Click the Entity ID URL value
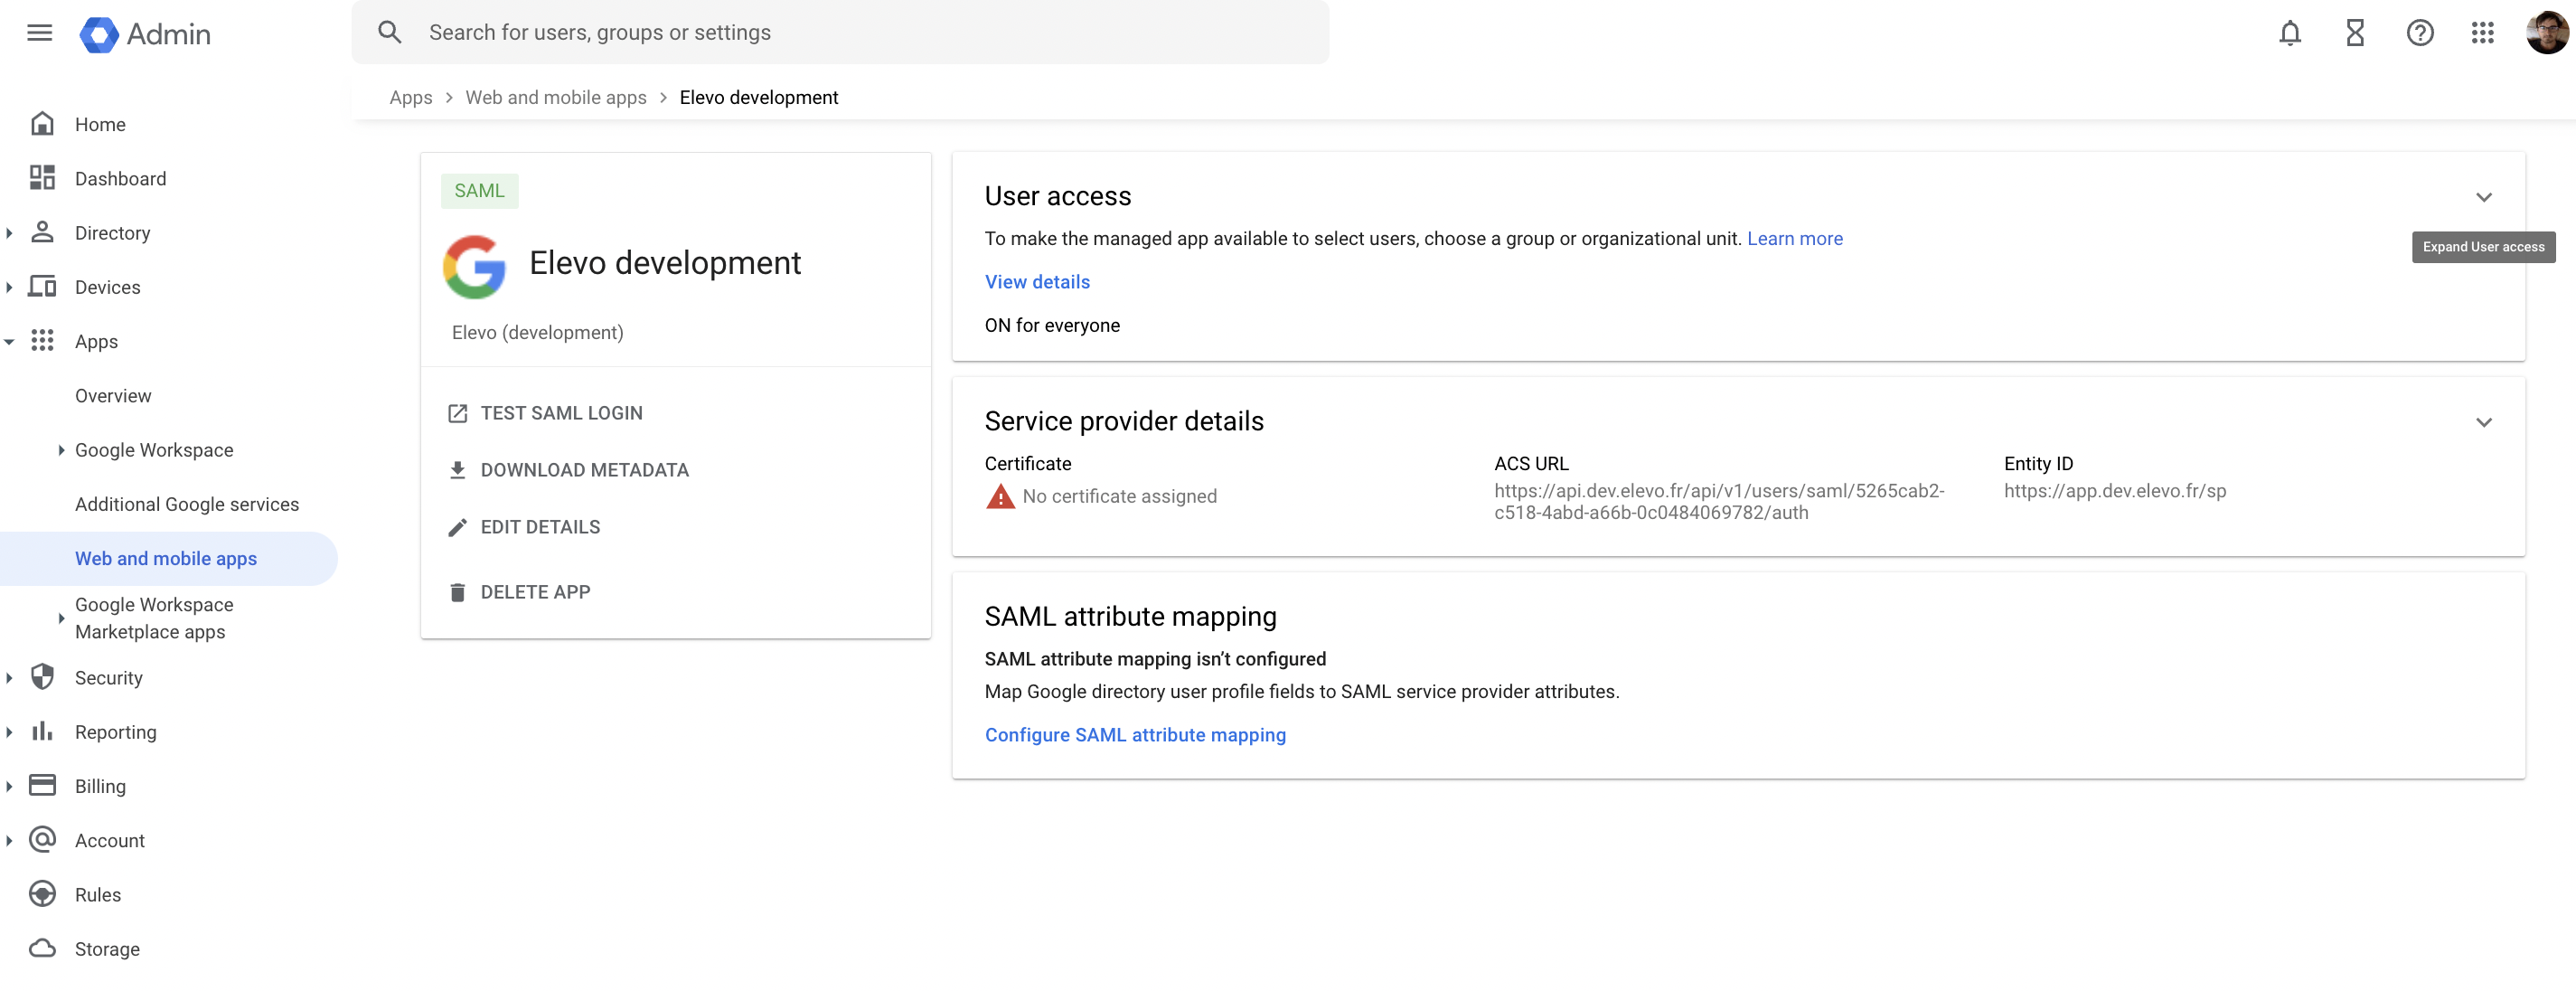2576x991 pixels. (x=2114, y=491)
